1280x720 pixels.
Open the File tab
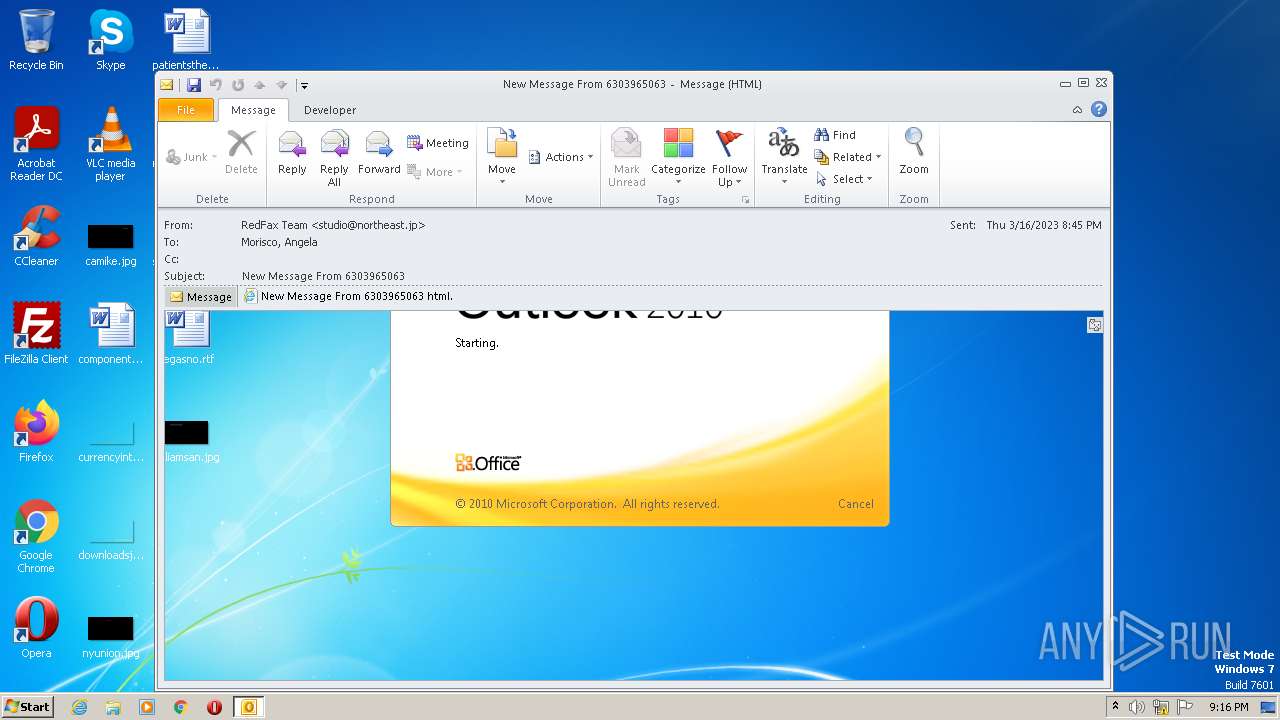pyautogui.click(x=186, y=110)
